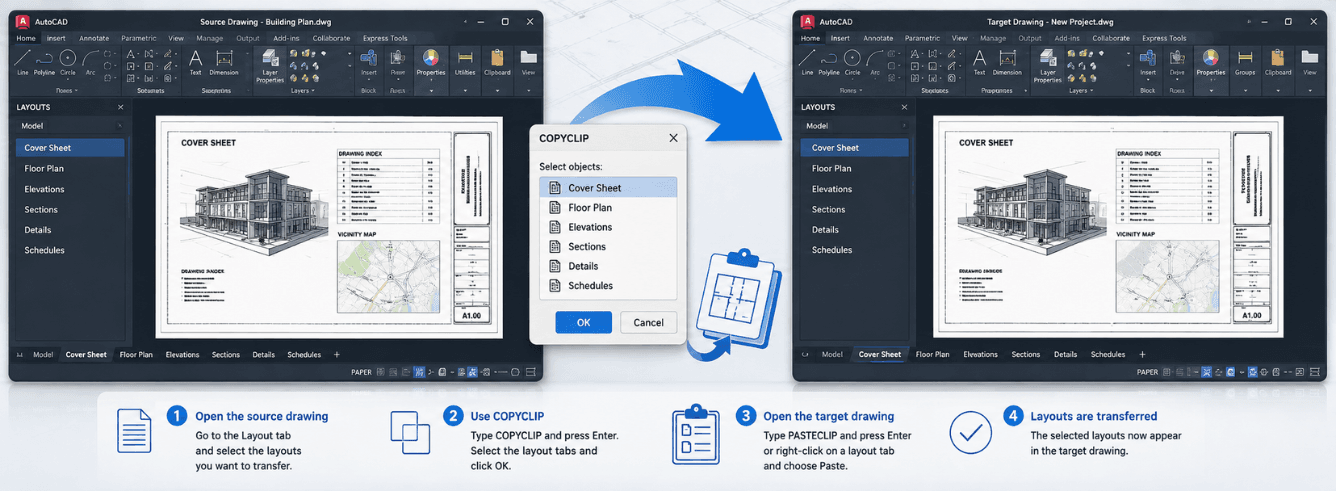
Task: Open Utilities panel in Source Drawing ribbon
Action: pos(465,62)
